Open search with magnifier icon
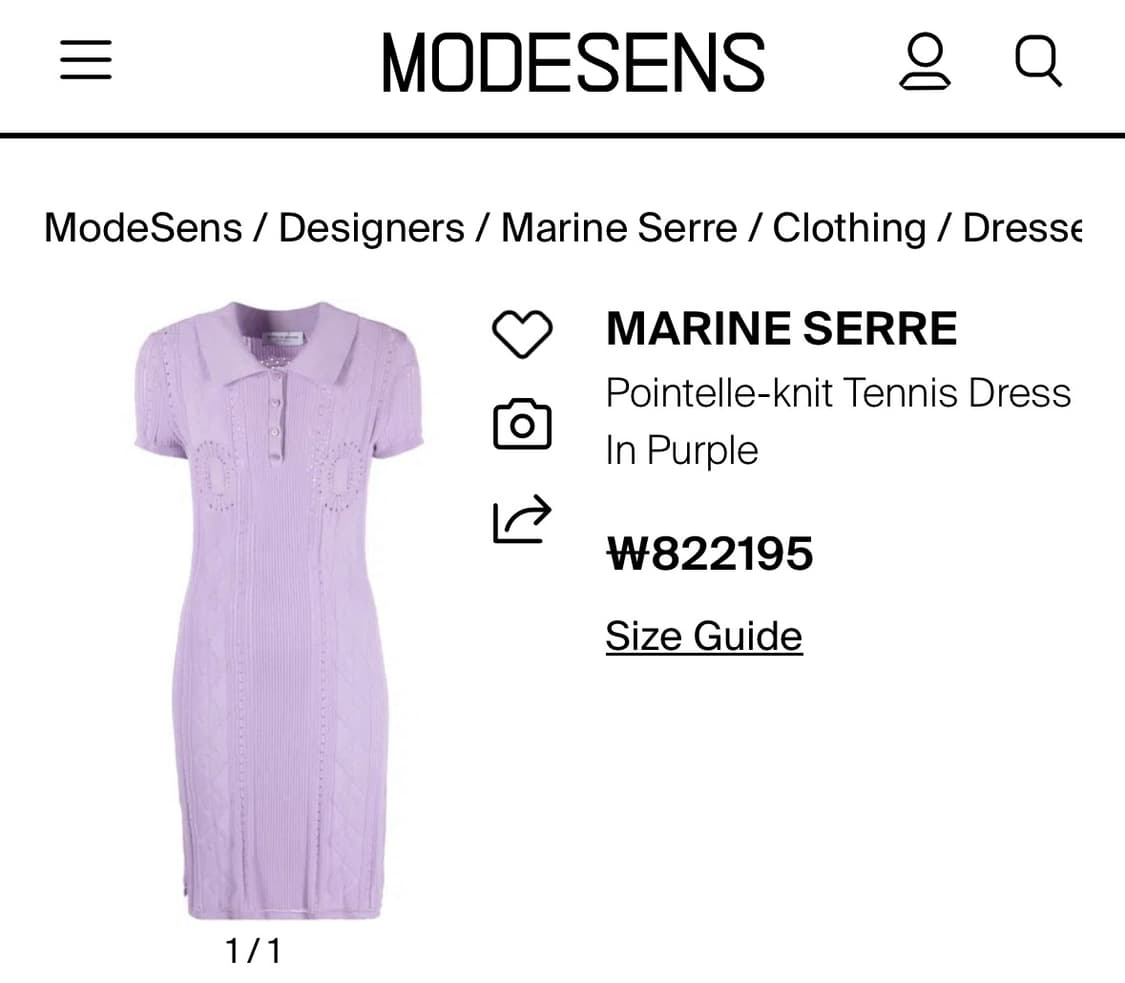 click(1038, 61)
